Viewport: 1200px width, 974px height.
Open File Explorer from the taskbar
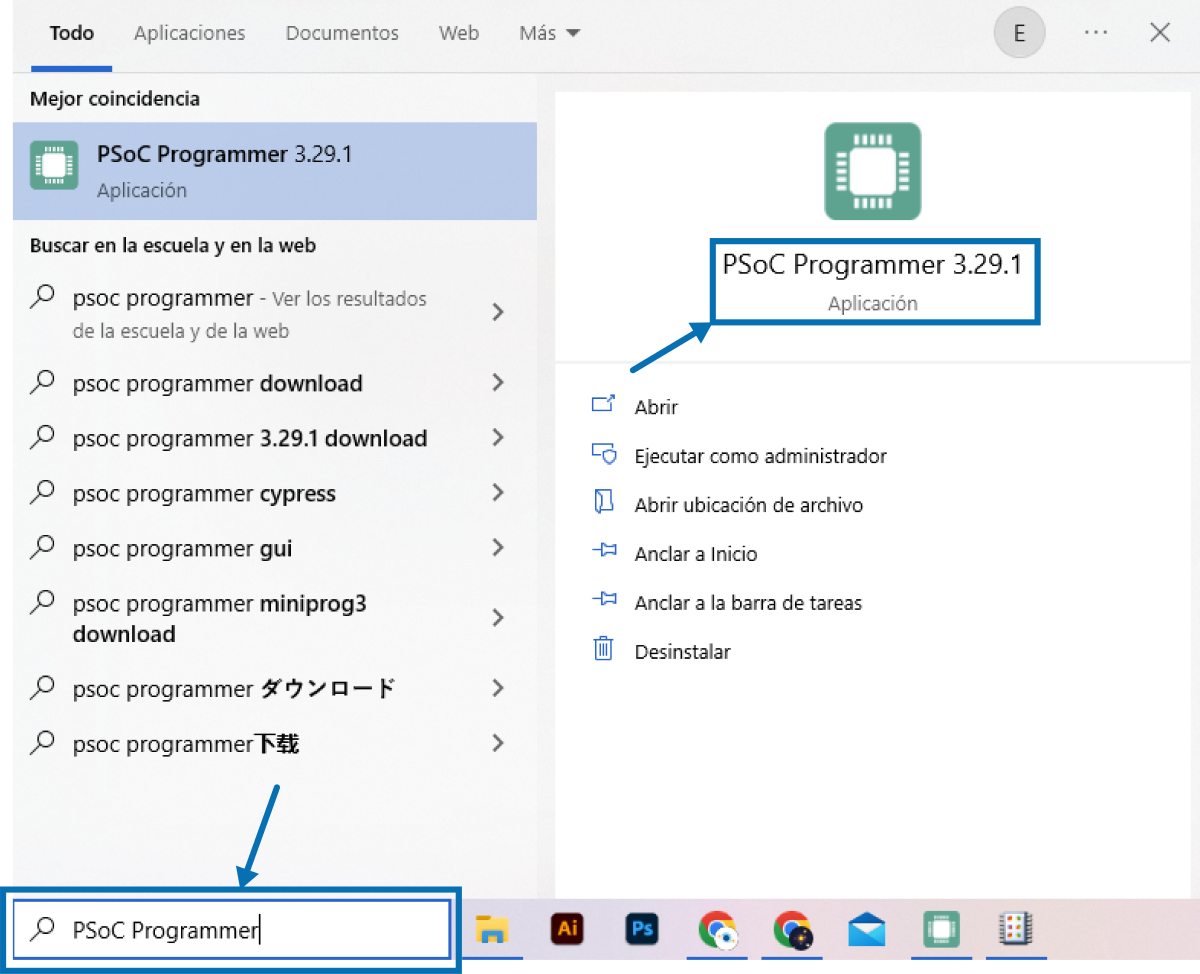490,929
